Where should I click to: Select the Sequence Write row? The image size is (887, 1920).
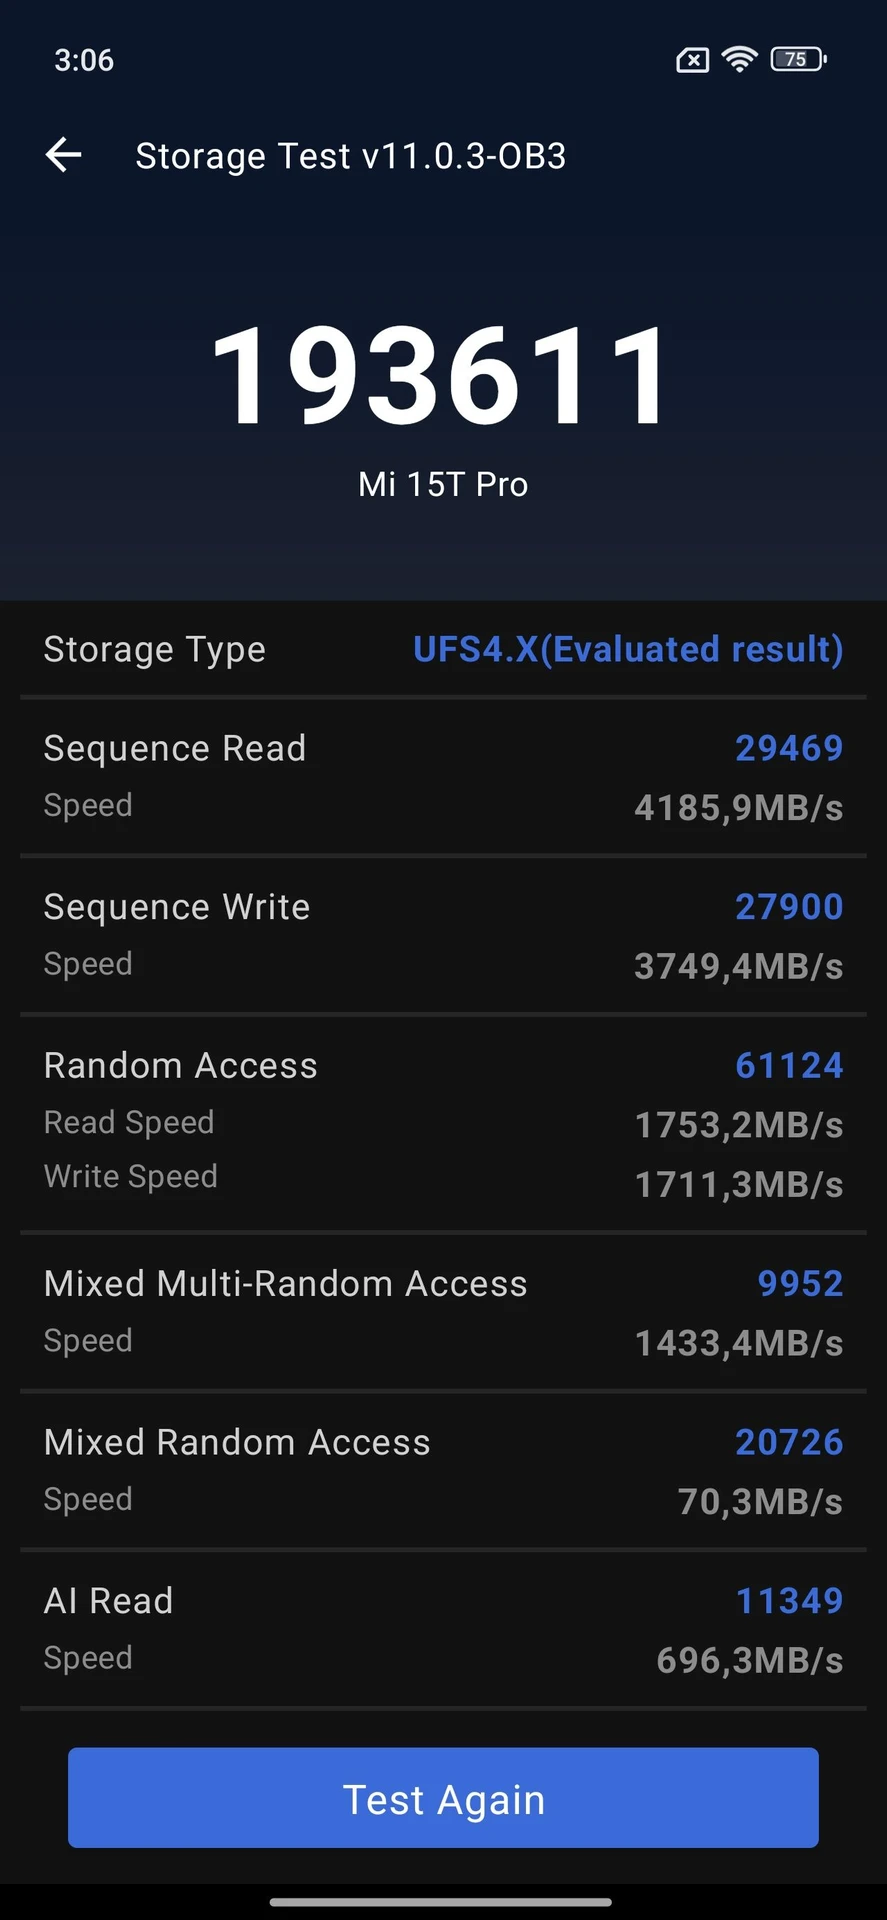[443, 935]
